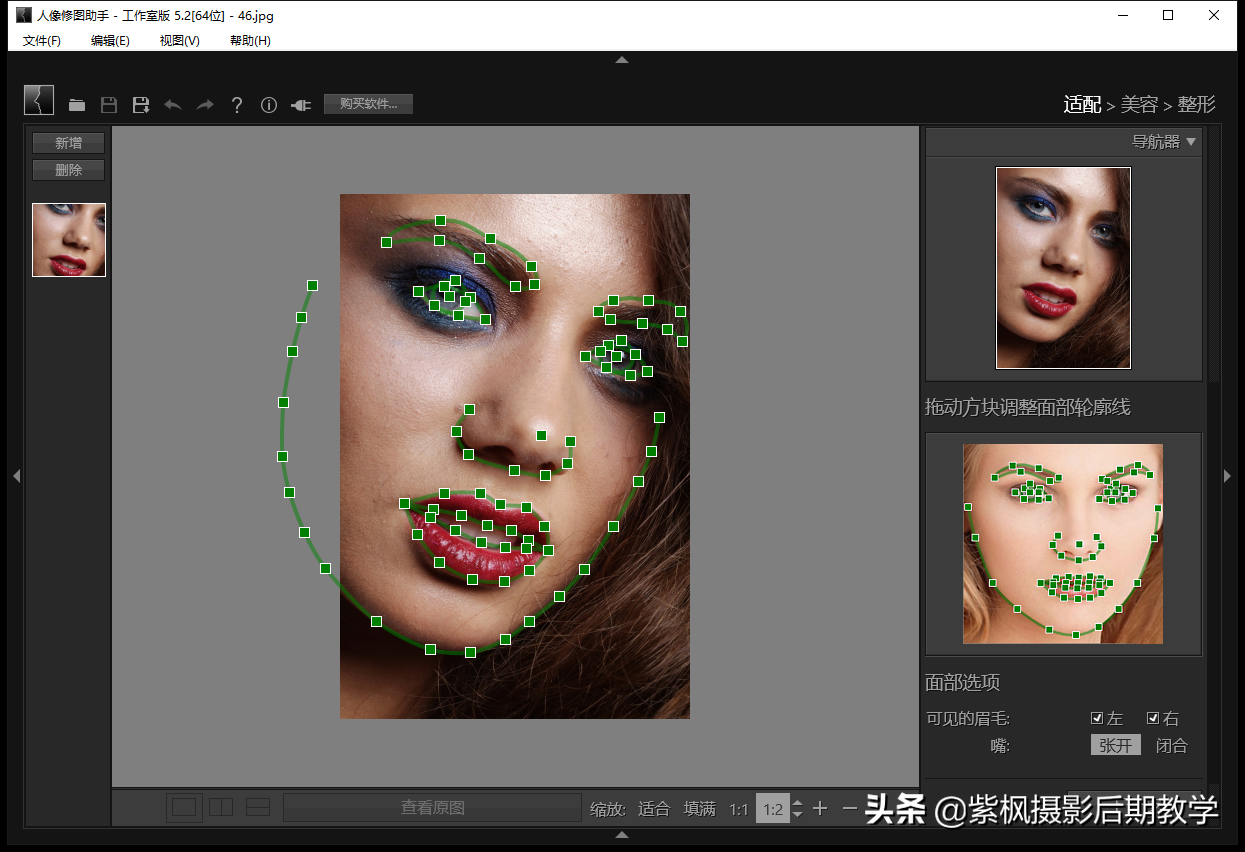Click the save-as disk icon with arrow
Viewport: 1245px width, 852px height.
click(141, 105)
